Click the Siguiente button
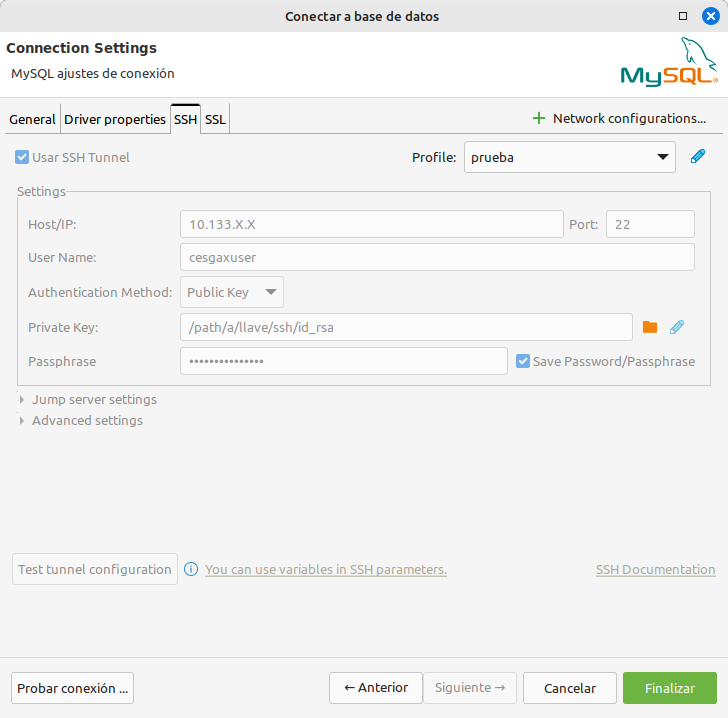 point(470,688)
